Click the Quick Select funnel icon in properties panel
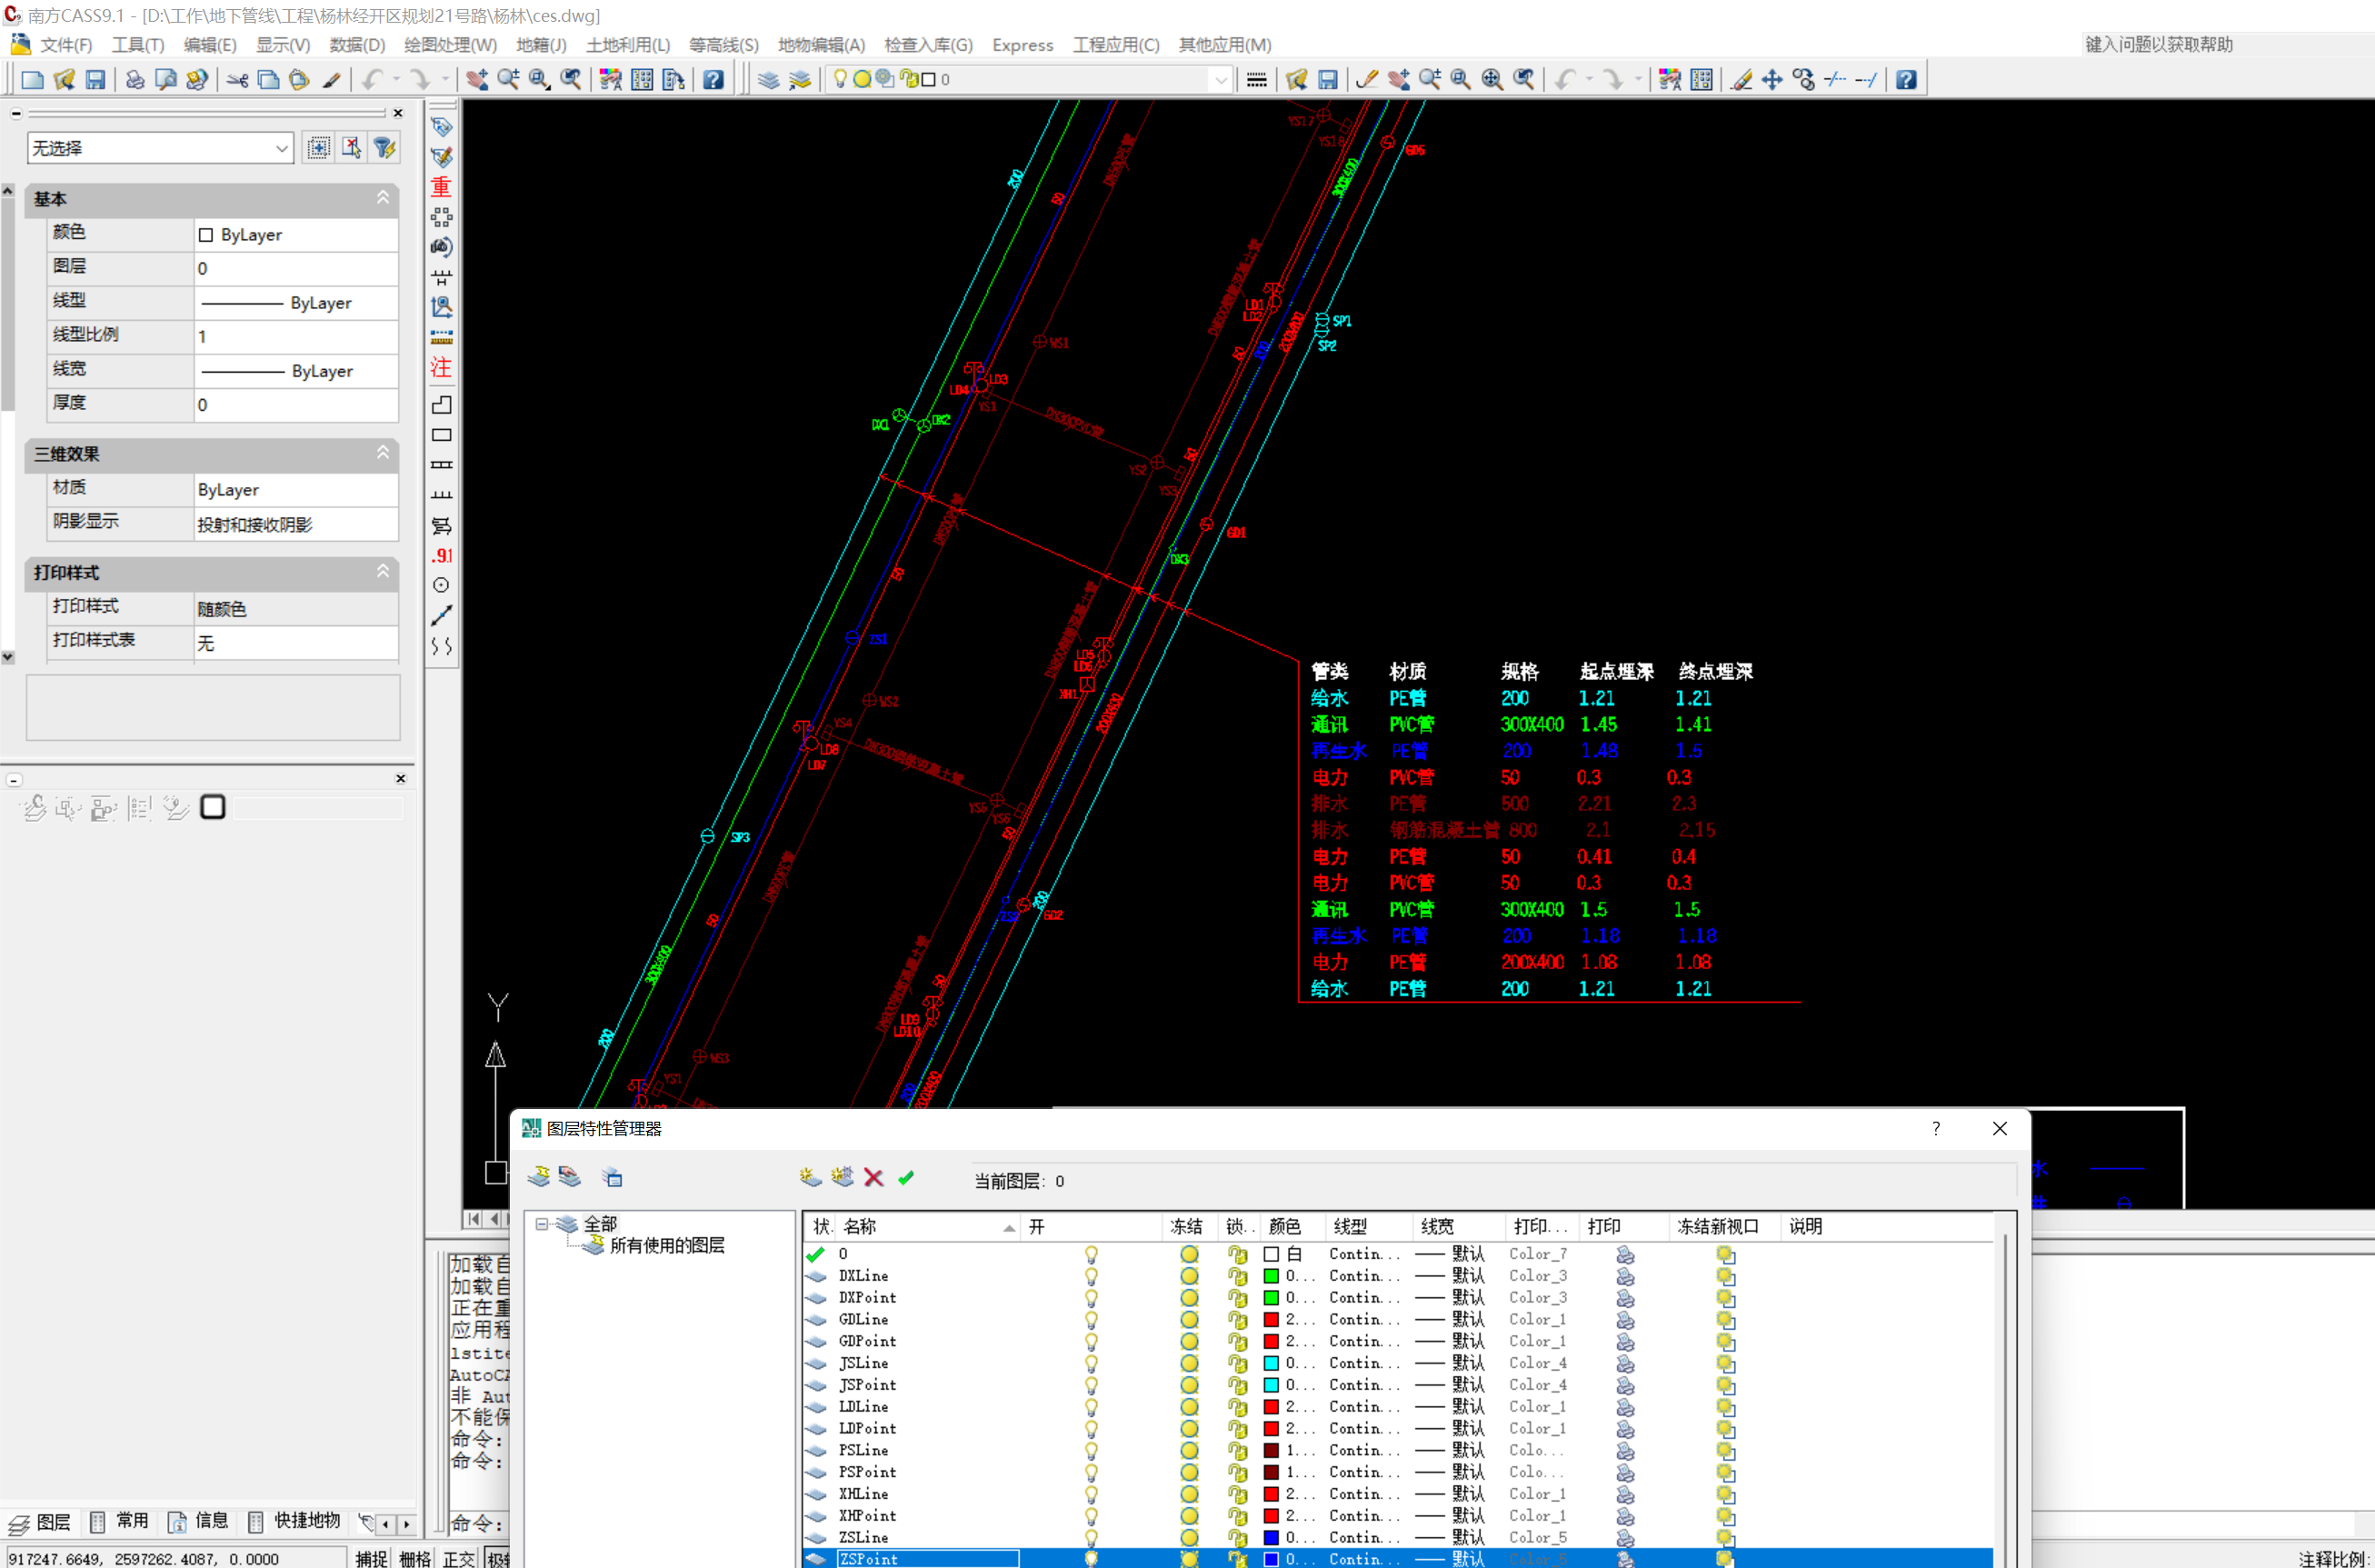This screenshot has height=1568, width=2375. click(384, 148)
